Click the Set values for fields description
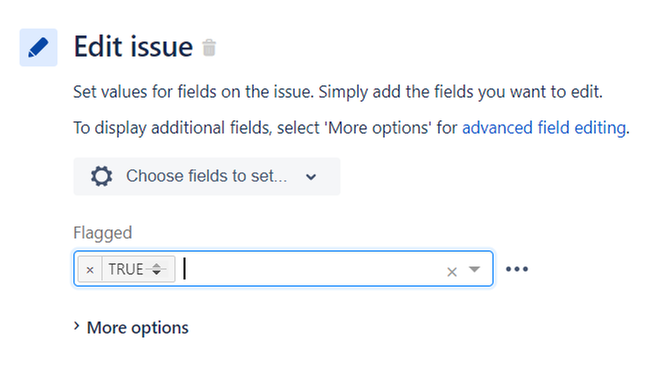Screen dimensions: 665x382 338,92
